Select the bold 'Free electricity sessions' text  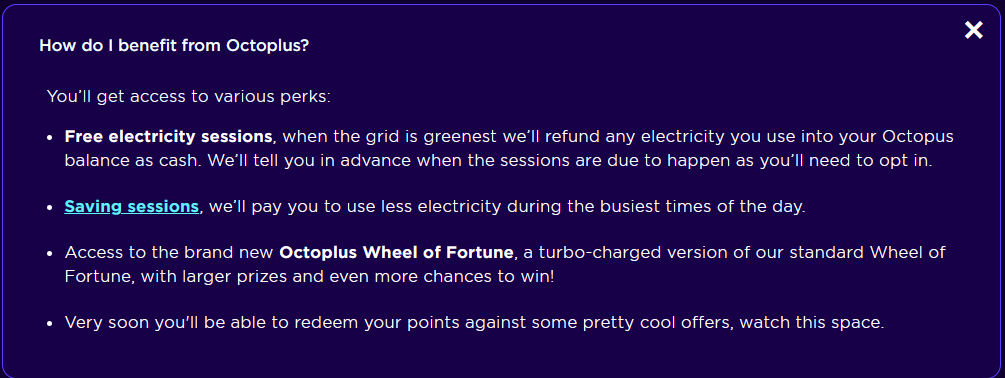pyautogui.click(x=168, y=136)
